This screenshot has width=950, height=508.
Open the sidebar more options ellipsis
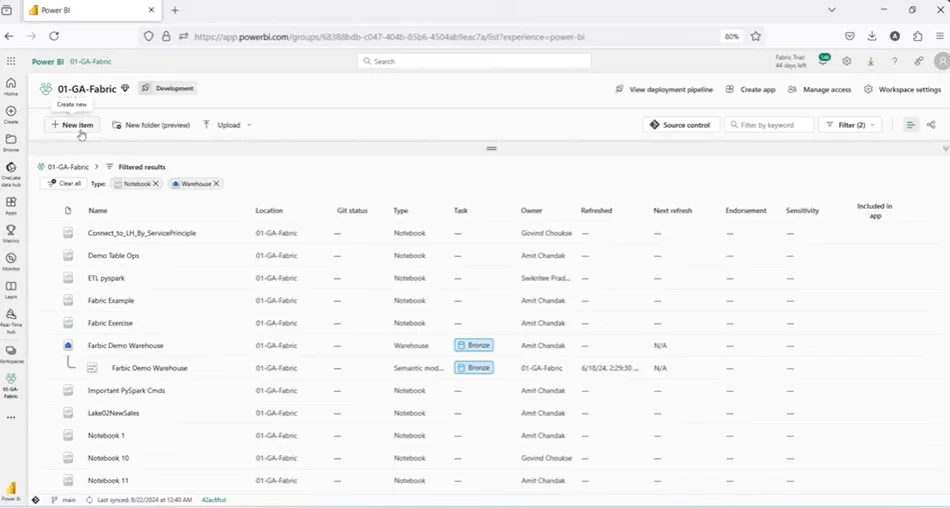(x=11, y=417)
